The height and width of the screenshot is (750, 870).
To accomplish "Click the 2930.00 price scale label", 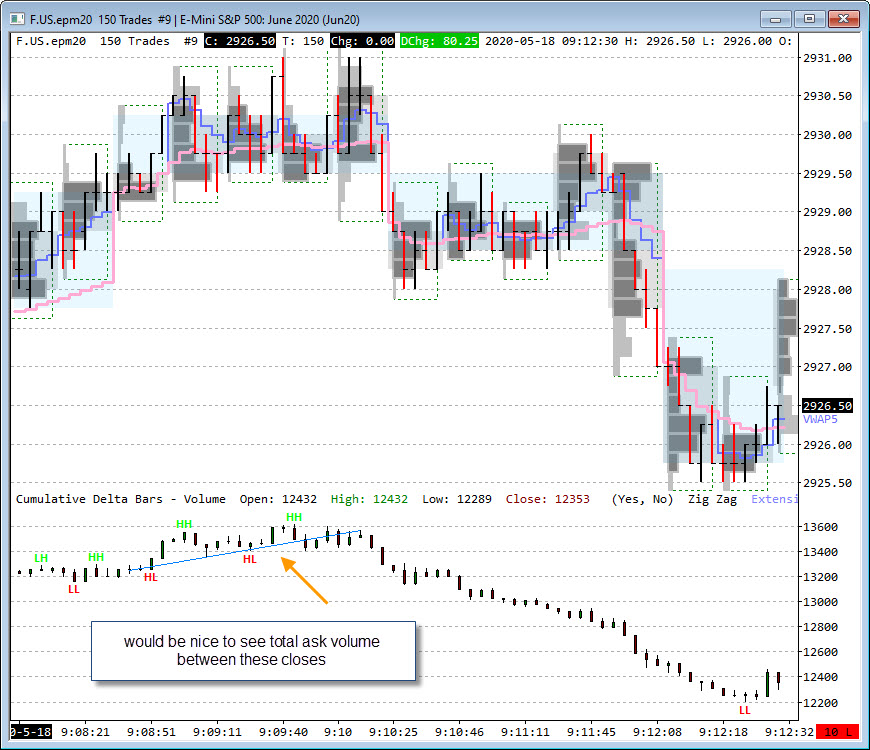I will pos(827,135).
